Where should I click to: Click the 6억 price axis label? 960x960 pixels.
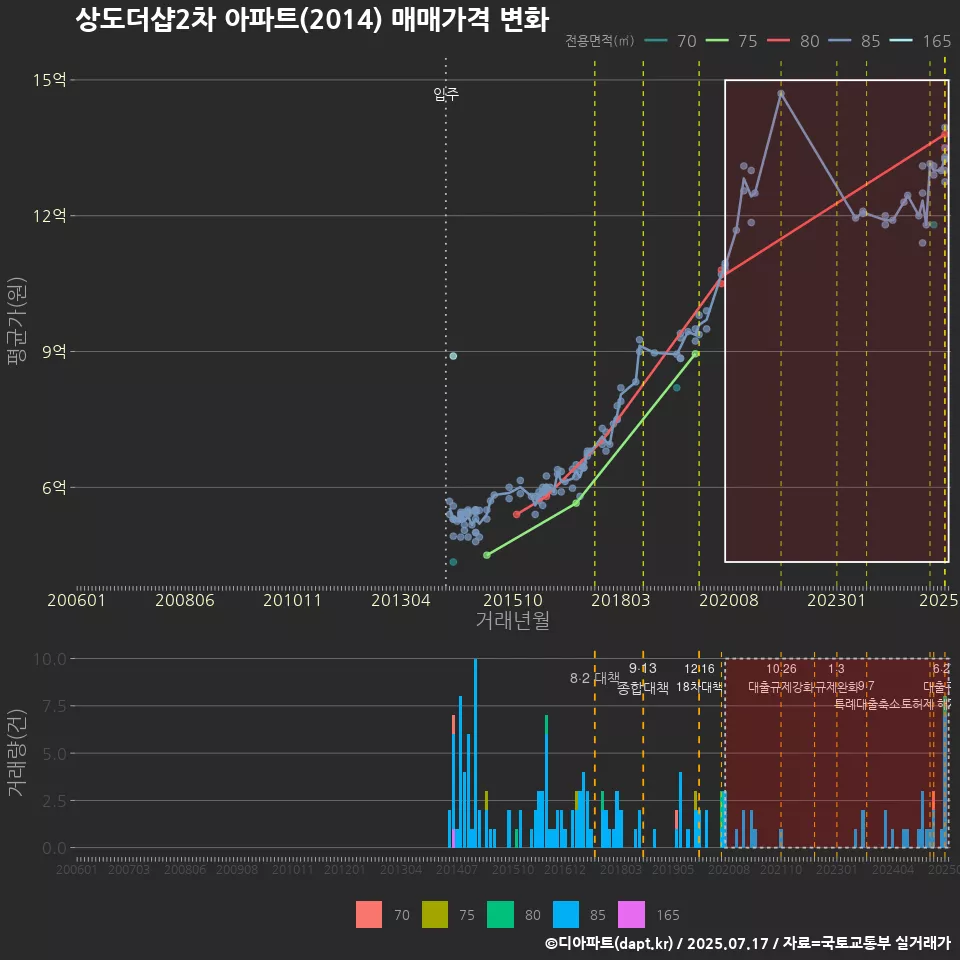click(54, 487)
